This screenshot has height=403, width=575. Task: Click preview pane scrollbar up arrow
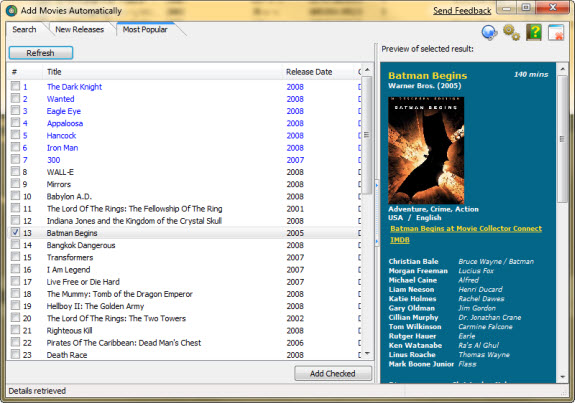coord(562,69)
